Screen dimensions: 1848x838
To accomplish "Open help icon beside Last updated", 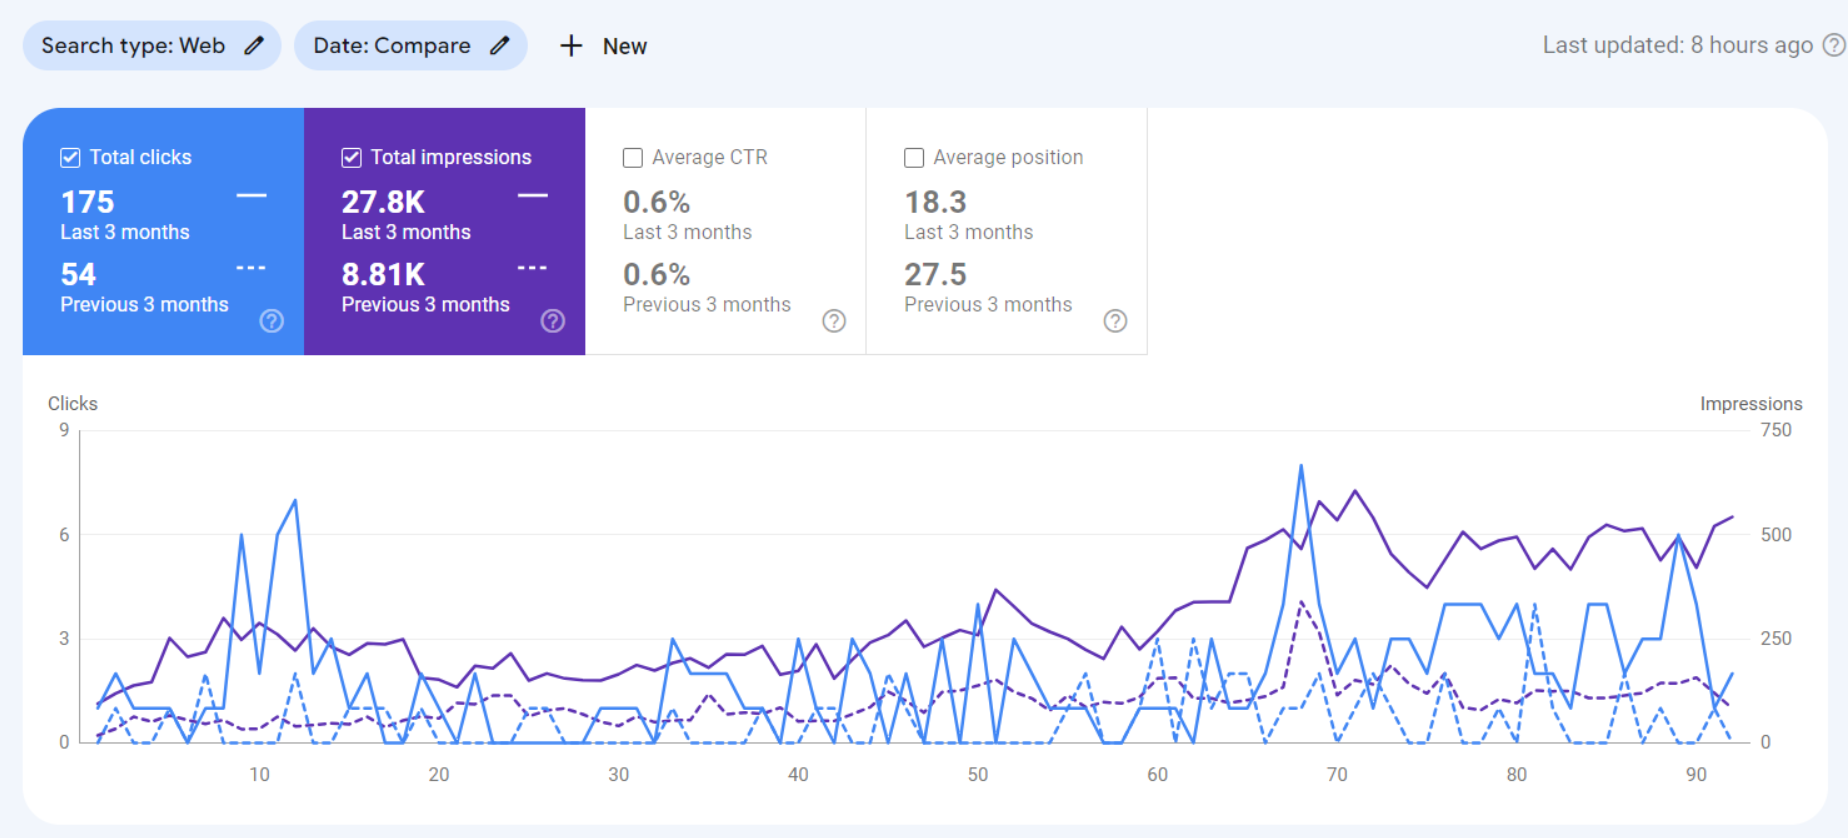I will pyautogui.click(x=1833, y=45).
